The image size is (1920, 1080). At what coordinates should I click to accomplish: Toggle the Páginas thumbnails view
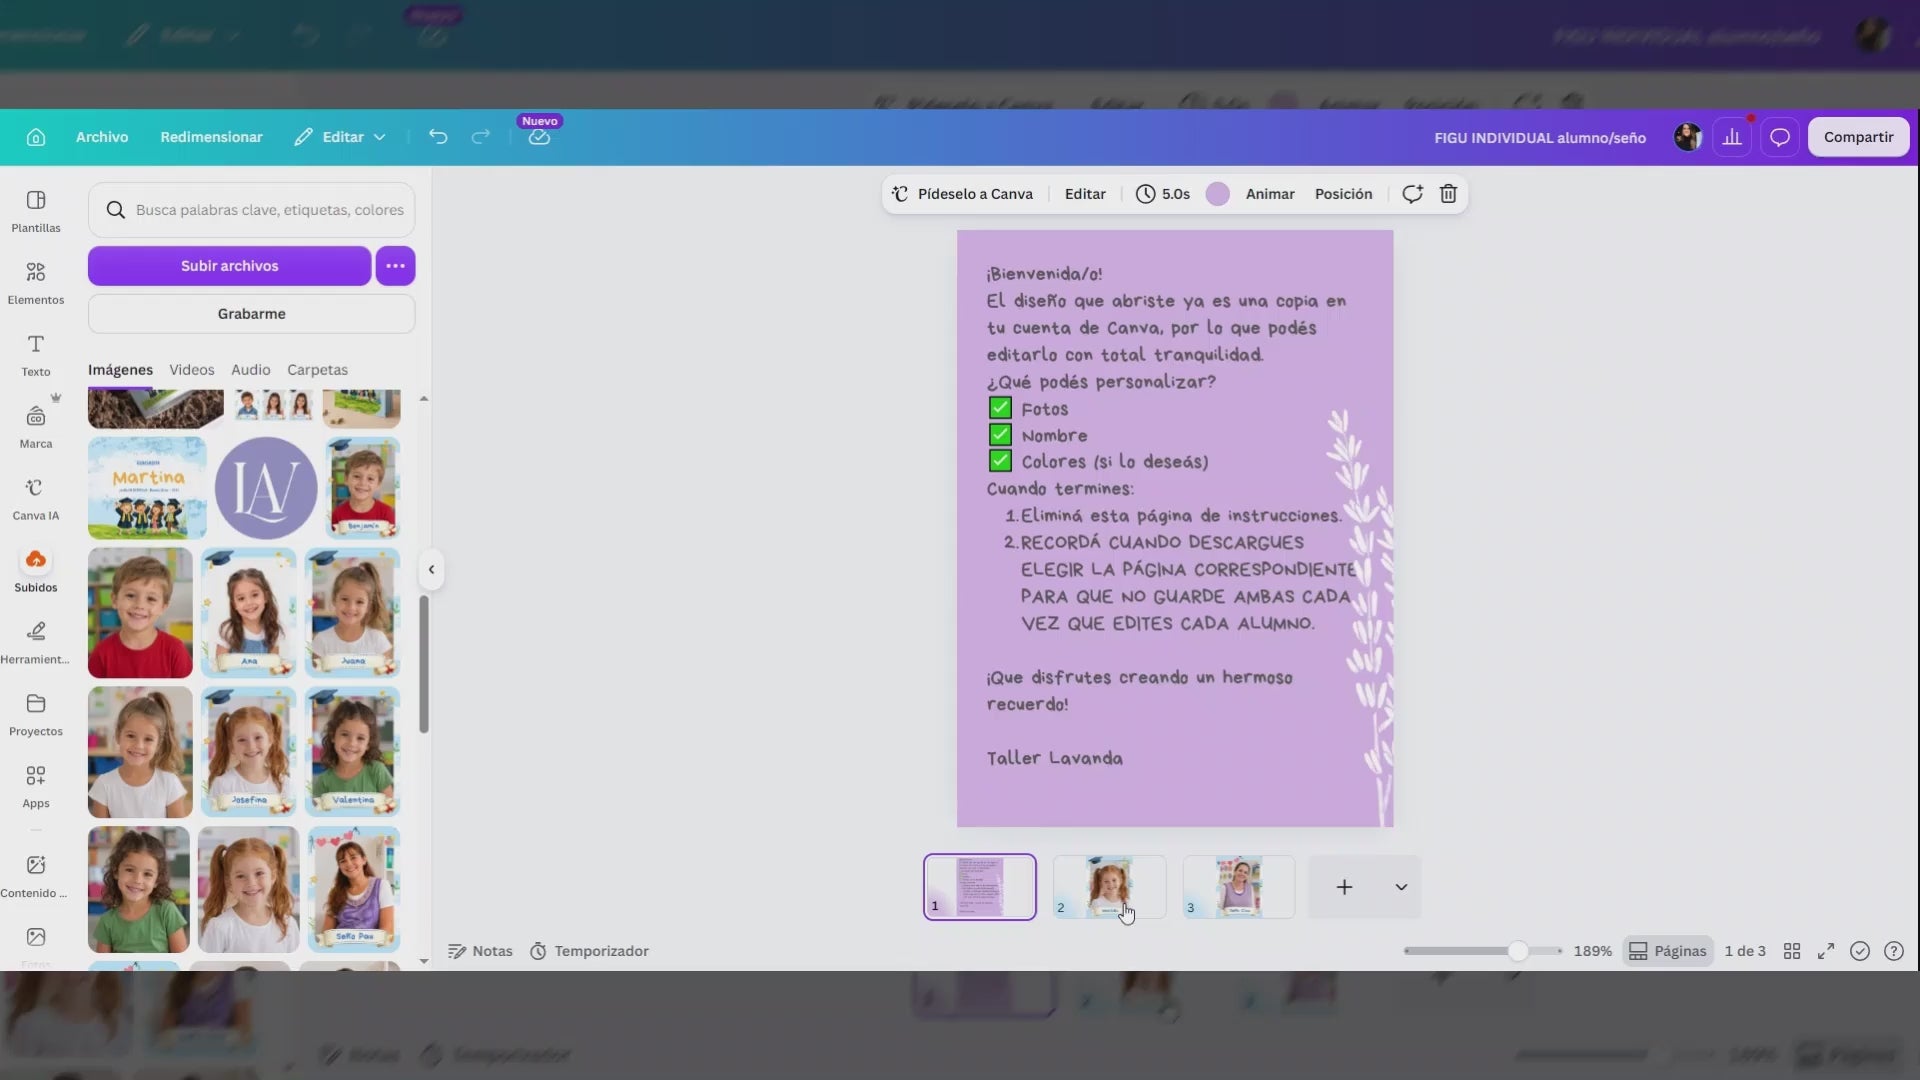pyautogui.click(x=1668, y=951)
